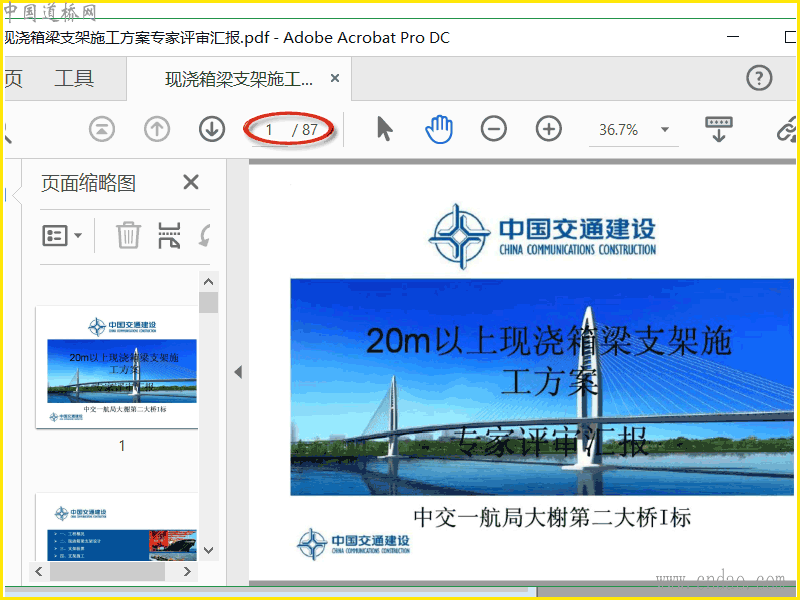Viewport: 800px width, 600px height.
Task: Click the scrolling mode fit icon
Action: click(718, 129)
